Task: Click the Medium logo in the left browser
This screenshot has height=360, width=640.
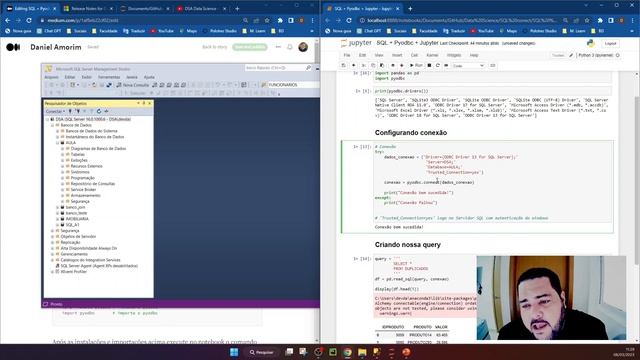Action: 13,47
